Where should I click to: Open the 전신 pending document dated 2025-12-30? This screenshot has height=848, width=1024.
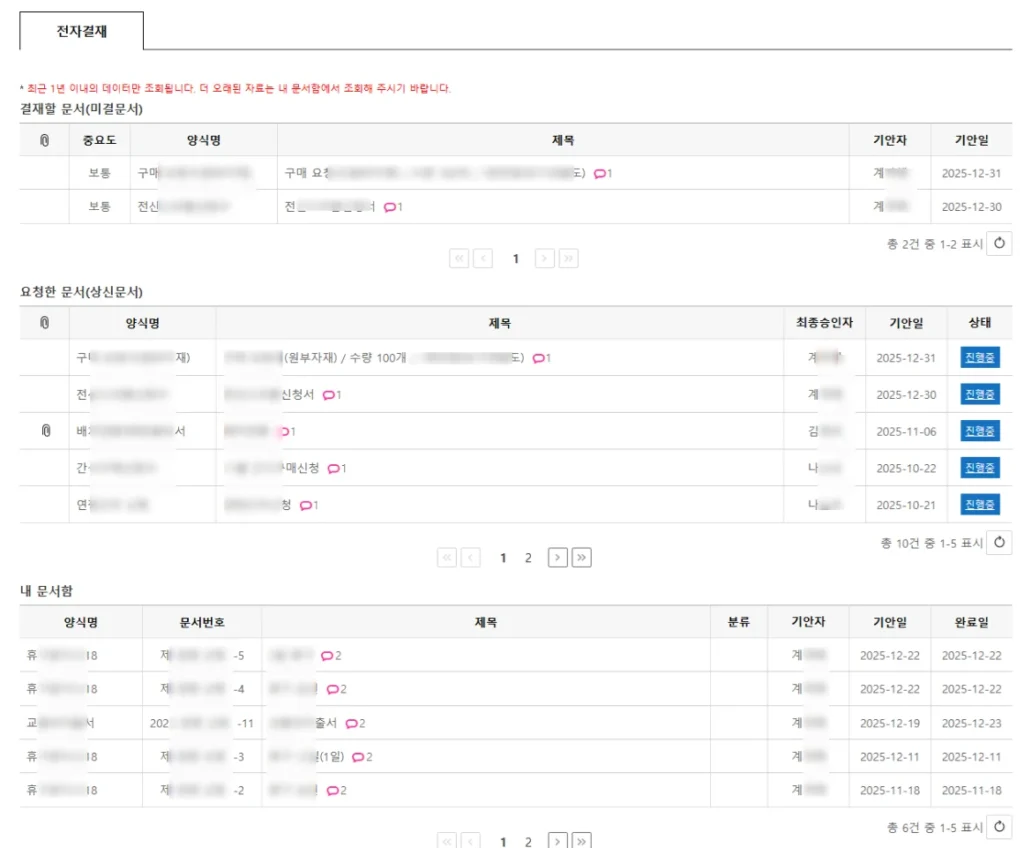[330, 207]
